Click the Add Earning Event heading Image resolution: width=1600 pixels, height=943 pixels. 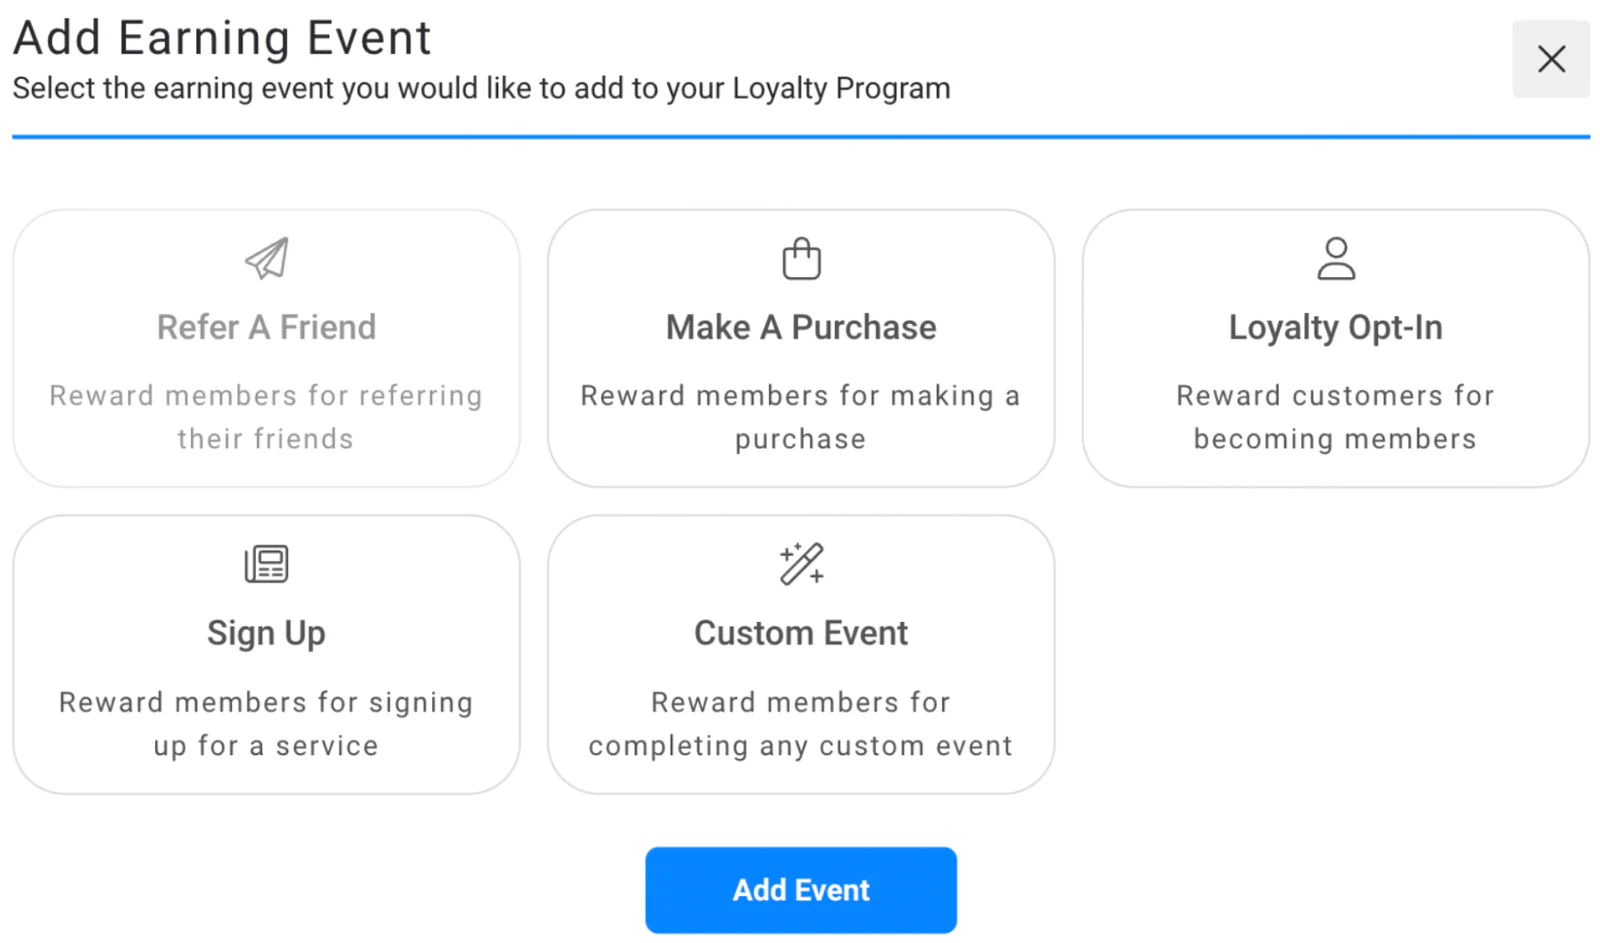[x=222, y=38]
